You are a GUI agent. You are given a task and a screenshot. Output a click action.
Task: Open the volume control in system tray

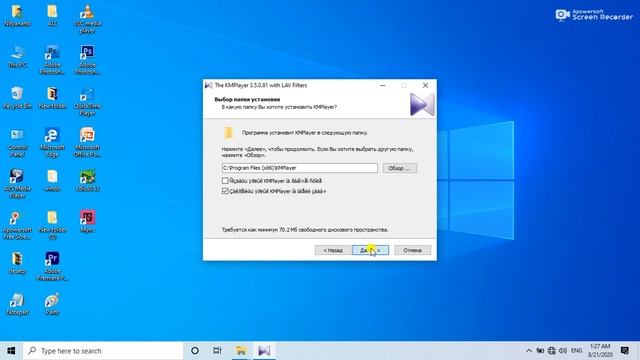point(563,351)
